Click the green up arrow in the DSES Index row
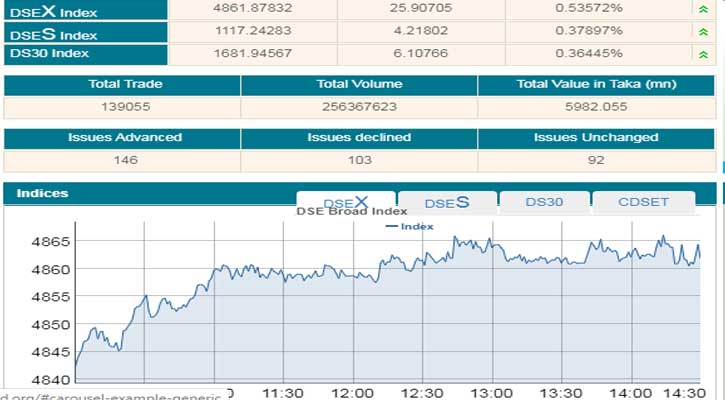 pyautogui.click(x=705, y=31)
